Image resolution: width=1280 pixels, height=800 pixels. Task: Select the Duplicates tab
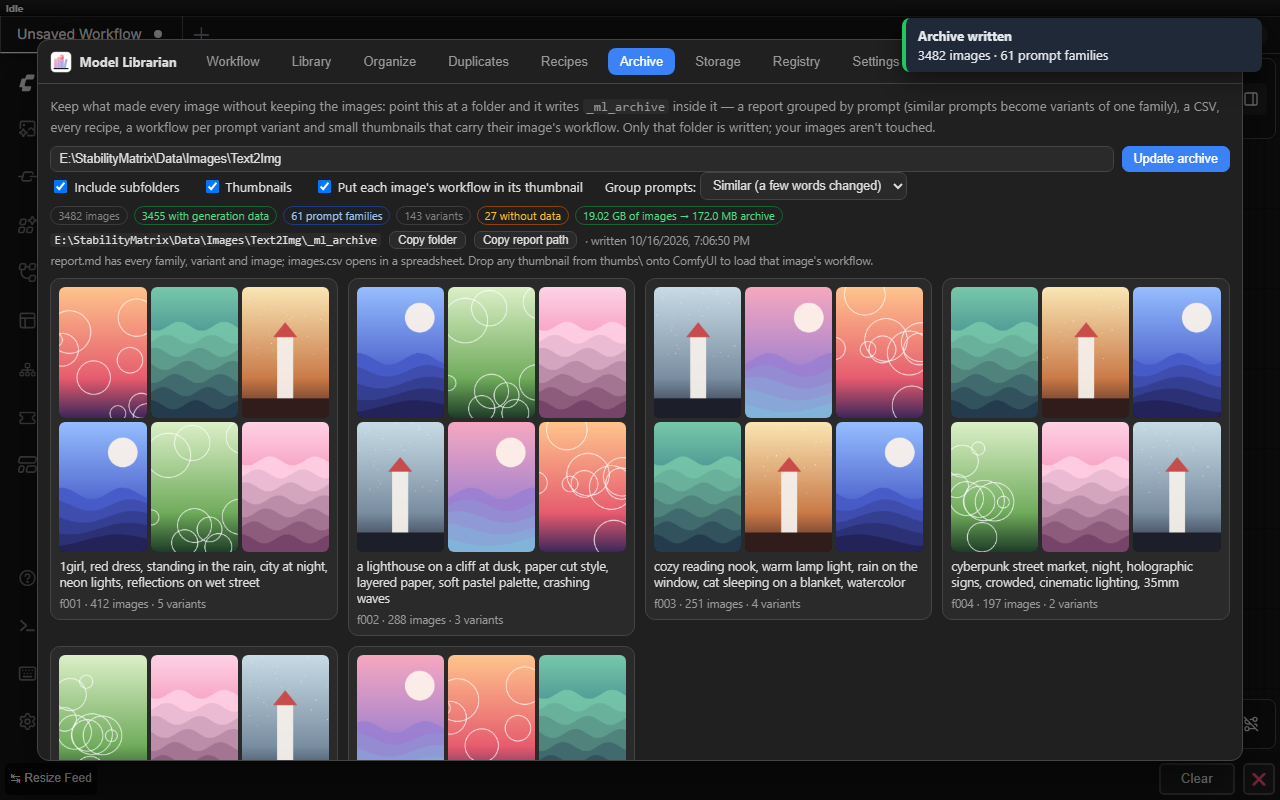pos(479,62)
